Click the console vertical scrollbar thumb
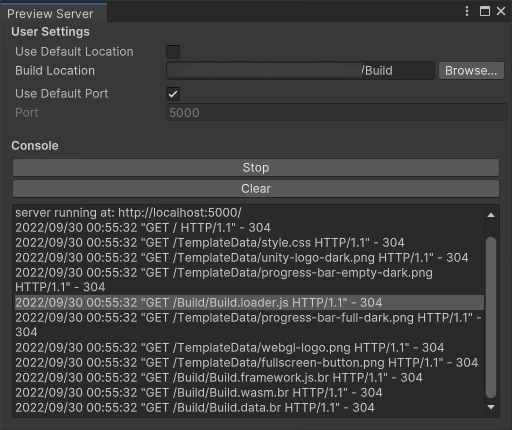This screenshot has width=512, height=430. click(491, 317)
